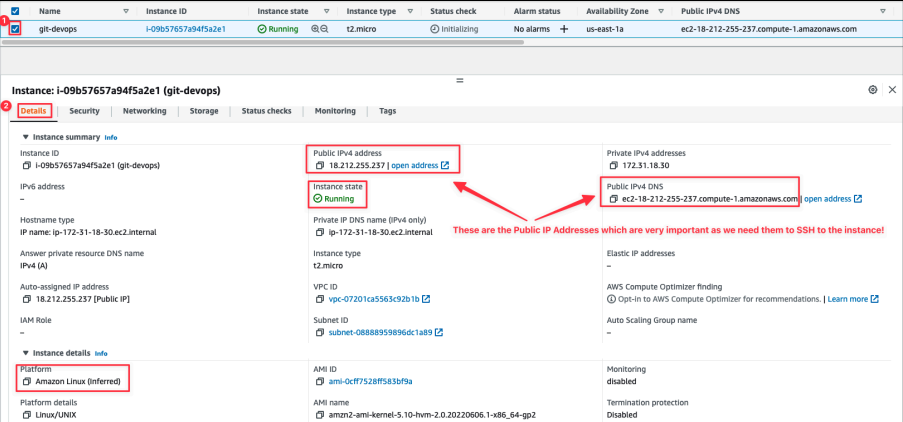Open subnet link subnet-08888959896dc1a89

pos(386,332)
